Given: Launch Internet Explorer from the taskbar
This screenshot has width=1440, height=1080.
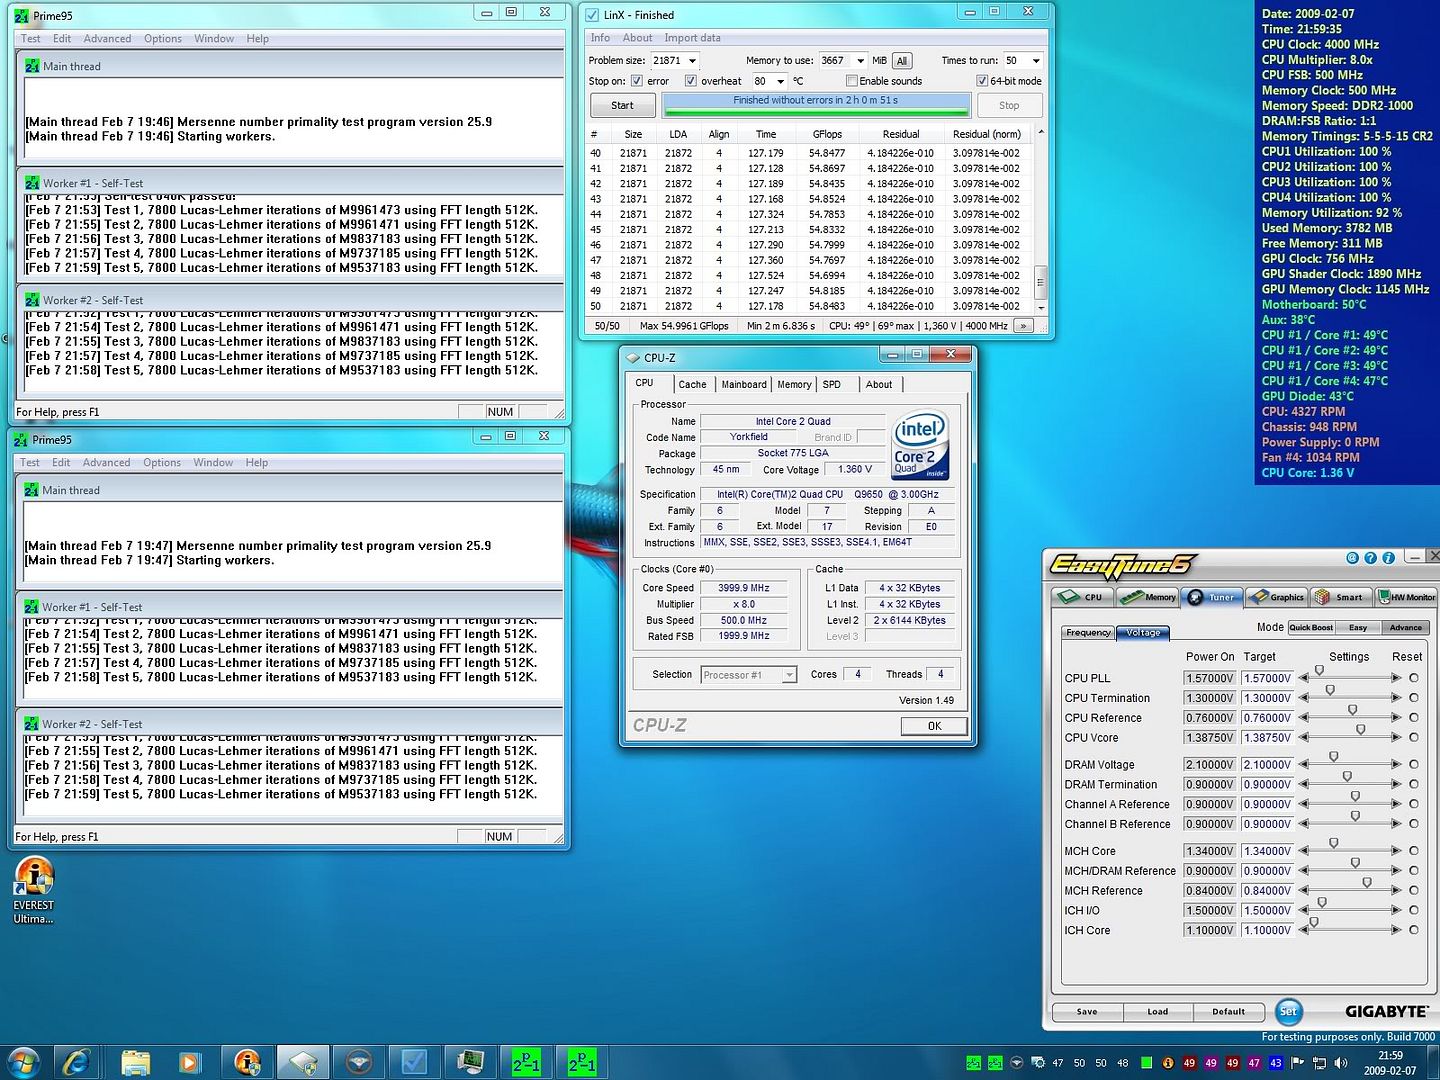Looking at the screenshot, I should click(x=77, y=1061).
